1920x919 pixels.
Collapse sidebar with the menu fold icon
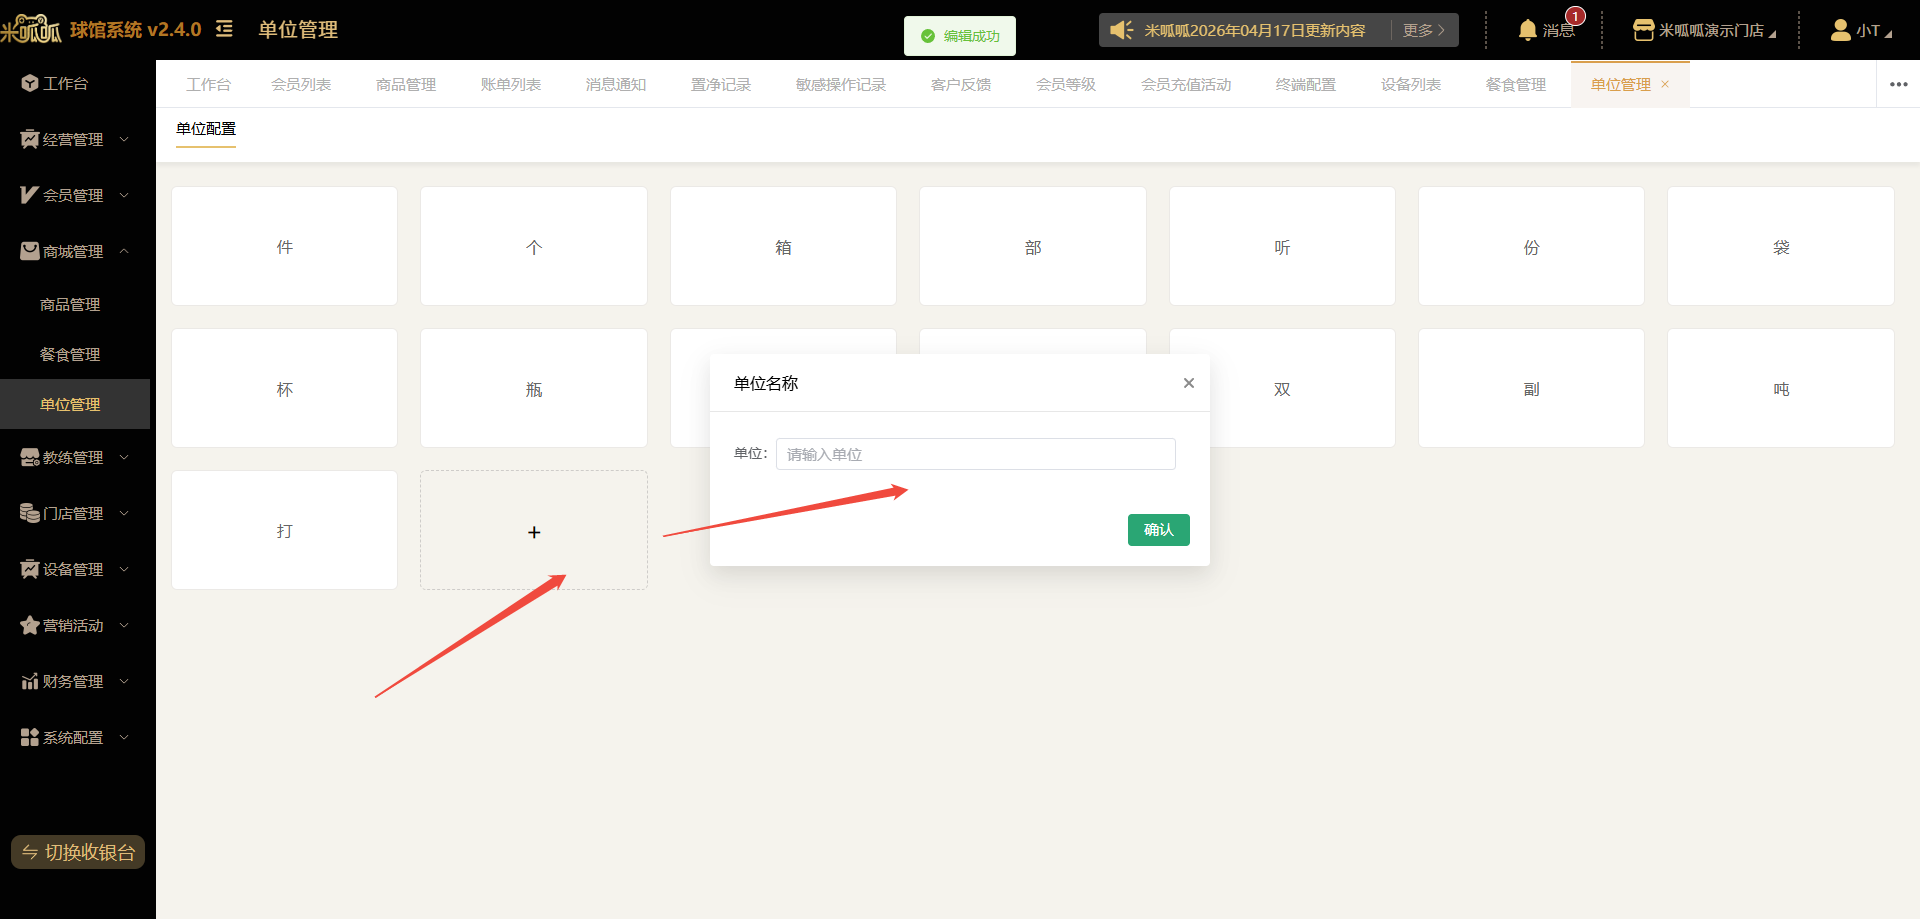(x=224, y=29)
